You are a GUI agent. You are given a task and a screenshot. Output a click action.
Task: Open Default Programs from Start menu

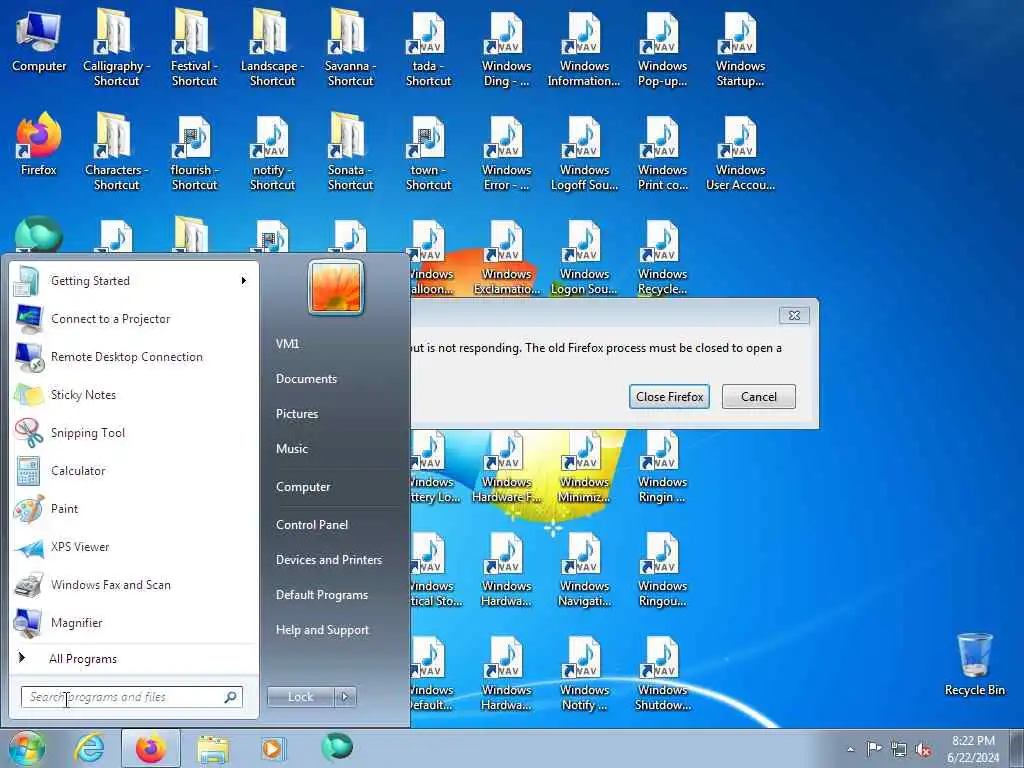point(321,595)
